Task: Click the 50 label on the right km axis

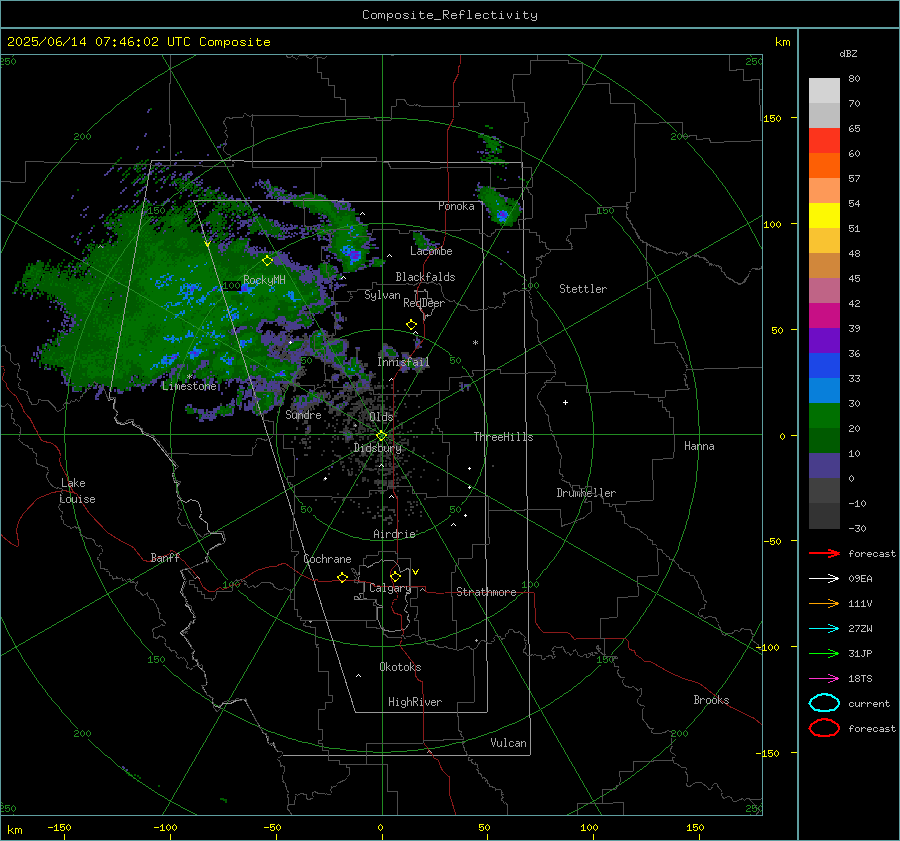Action: pyautogui.click(x=777, y=330)
